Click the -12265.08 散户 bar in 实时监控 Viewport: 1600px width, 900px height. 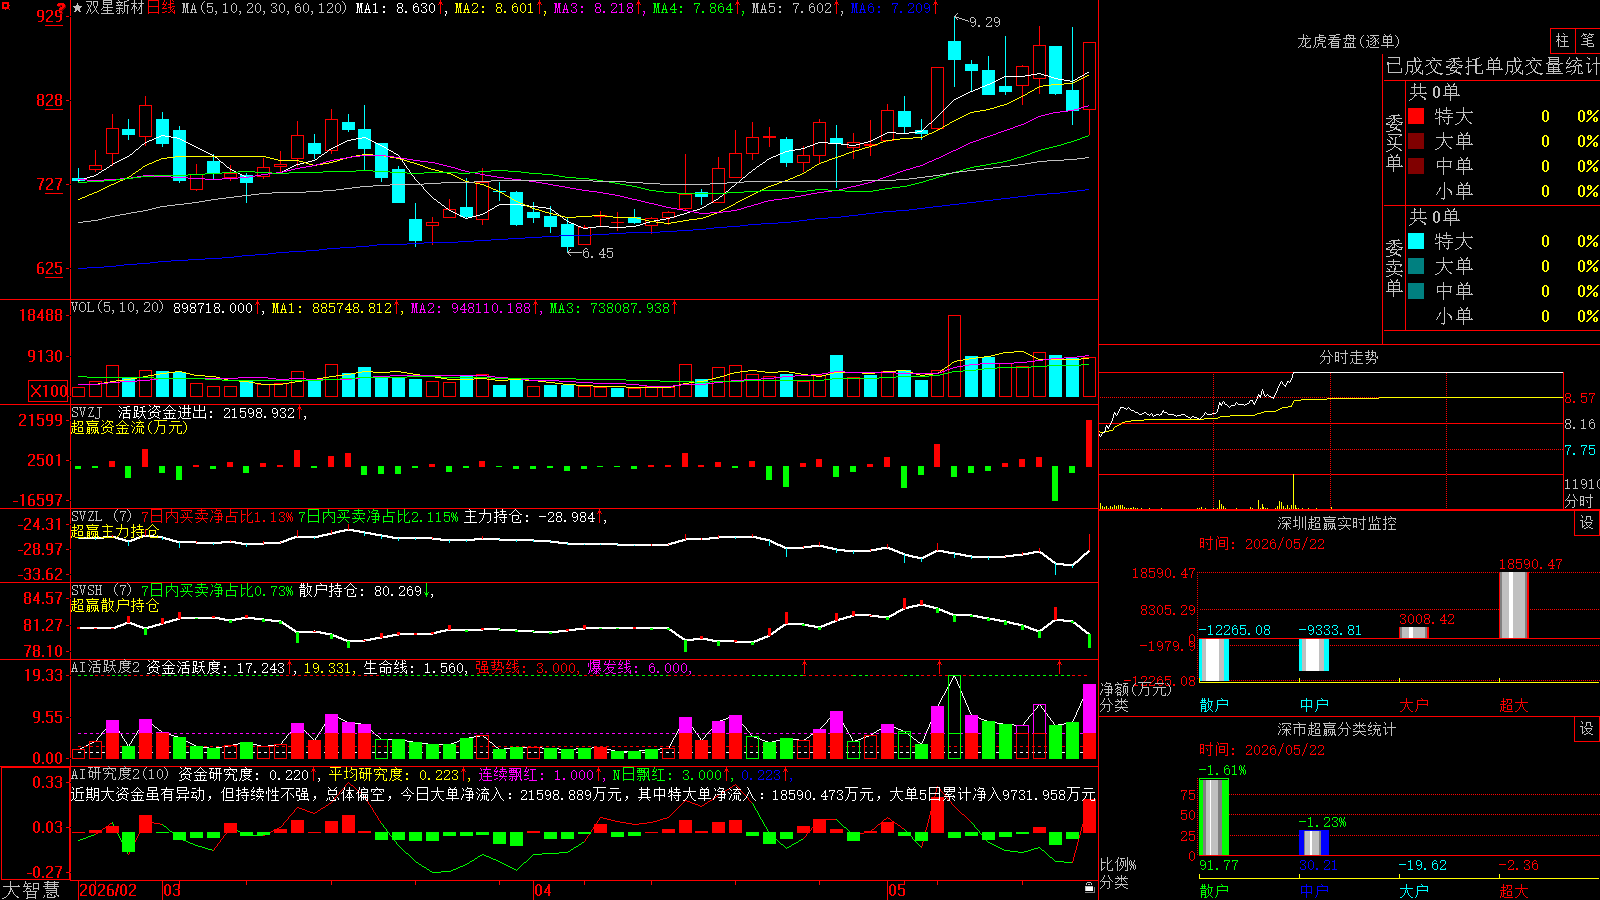pyautogui.click(x=1214, y=660)
